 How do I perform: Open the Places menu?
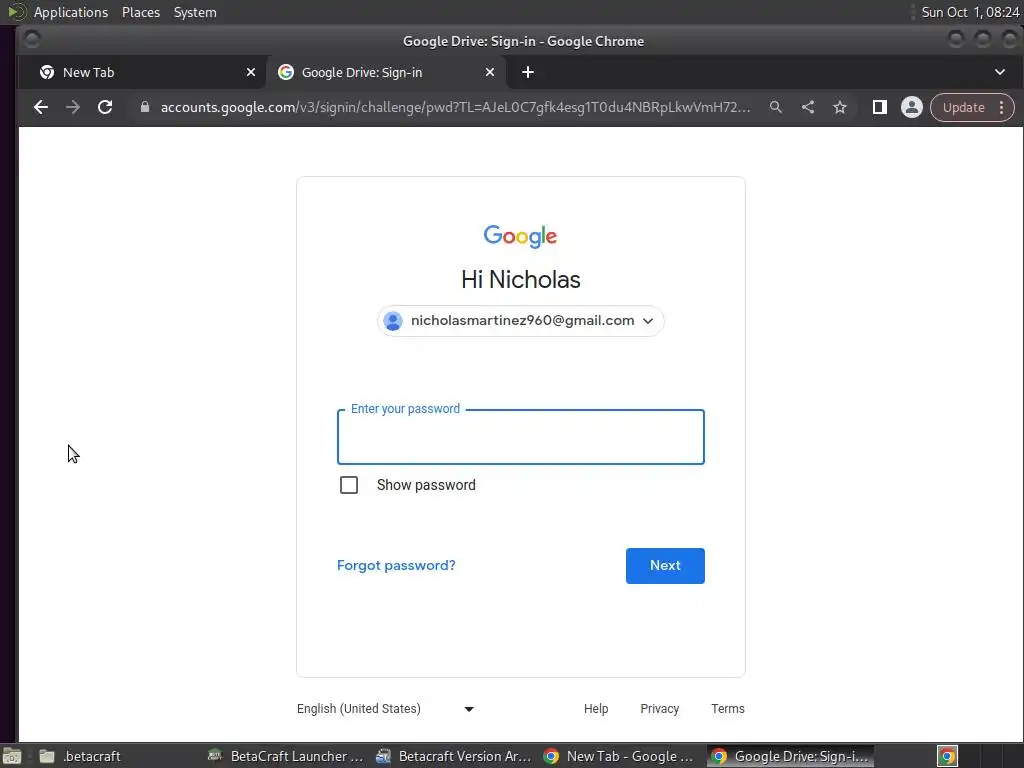click(141, 12)
